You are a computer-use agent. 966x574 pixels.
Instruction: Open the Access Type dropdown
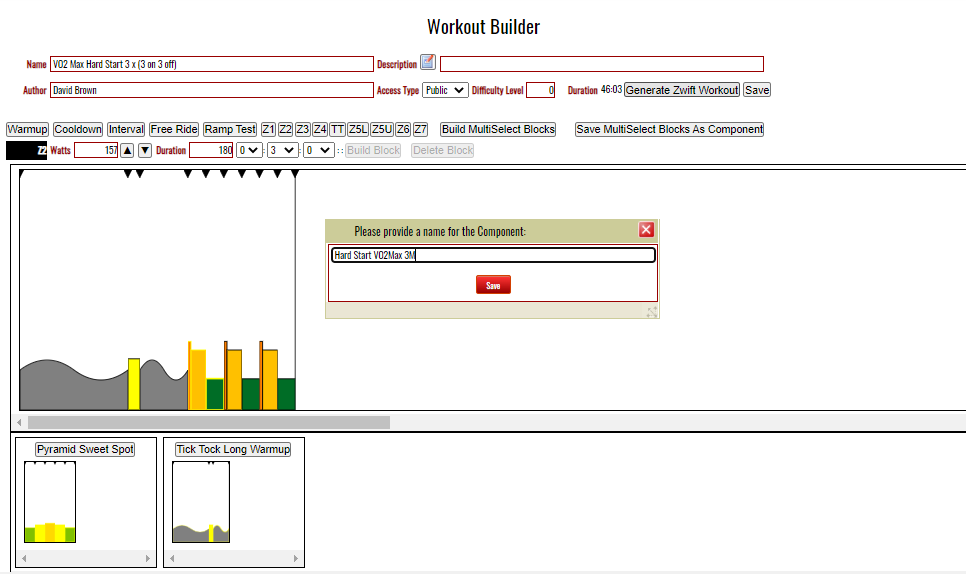[445, 90]
